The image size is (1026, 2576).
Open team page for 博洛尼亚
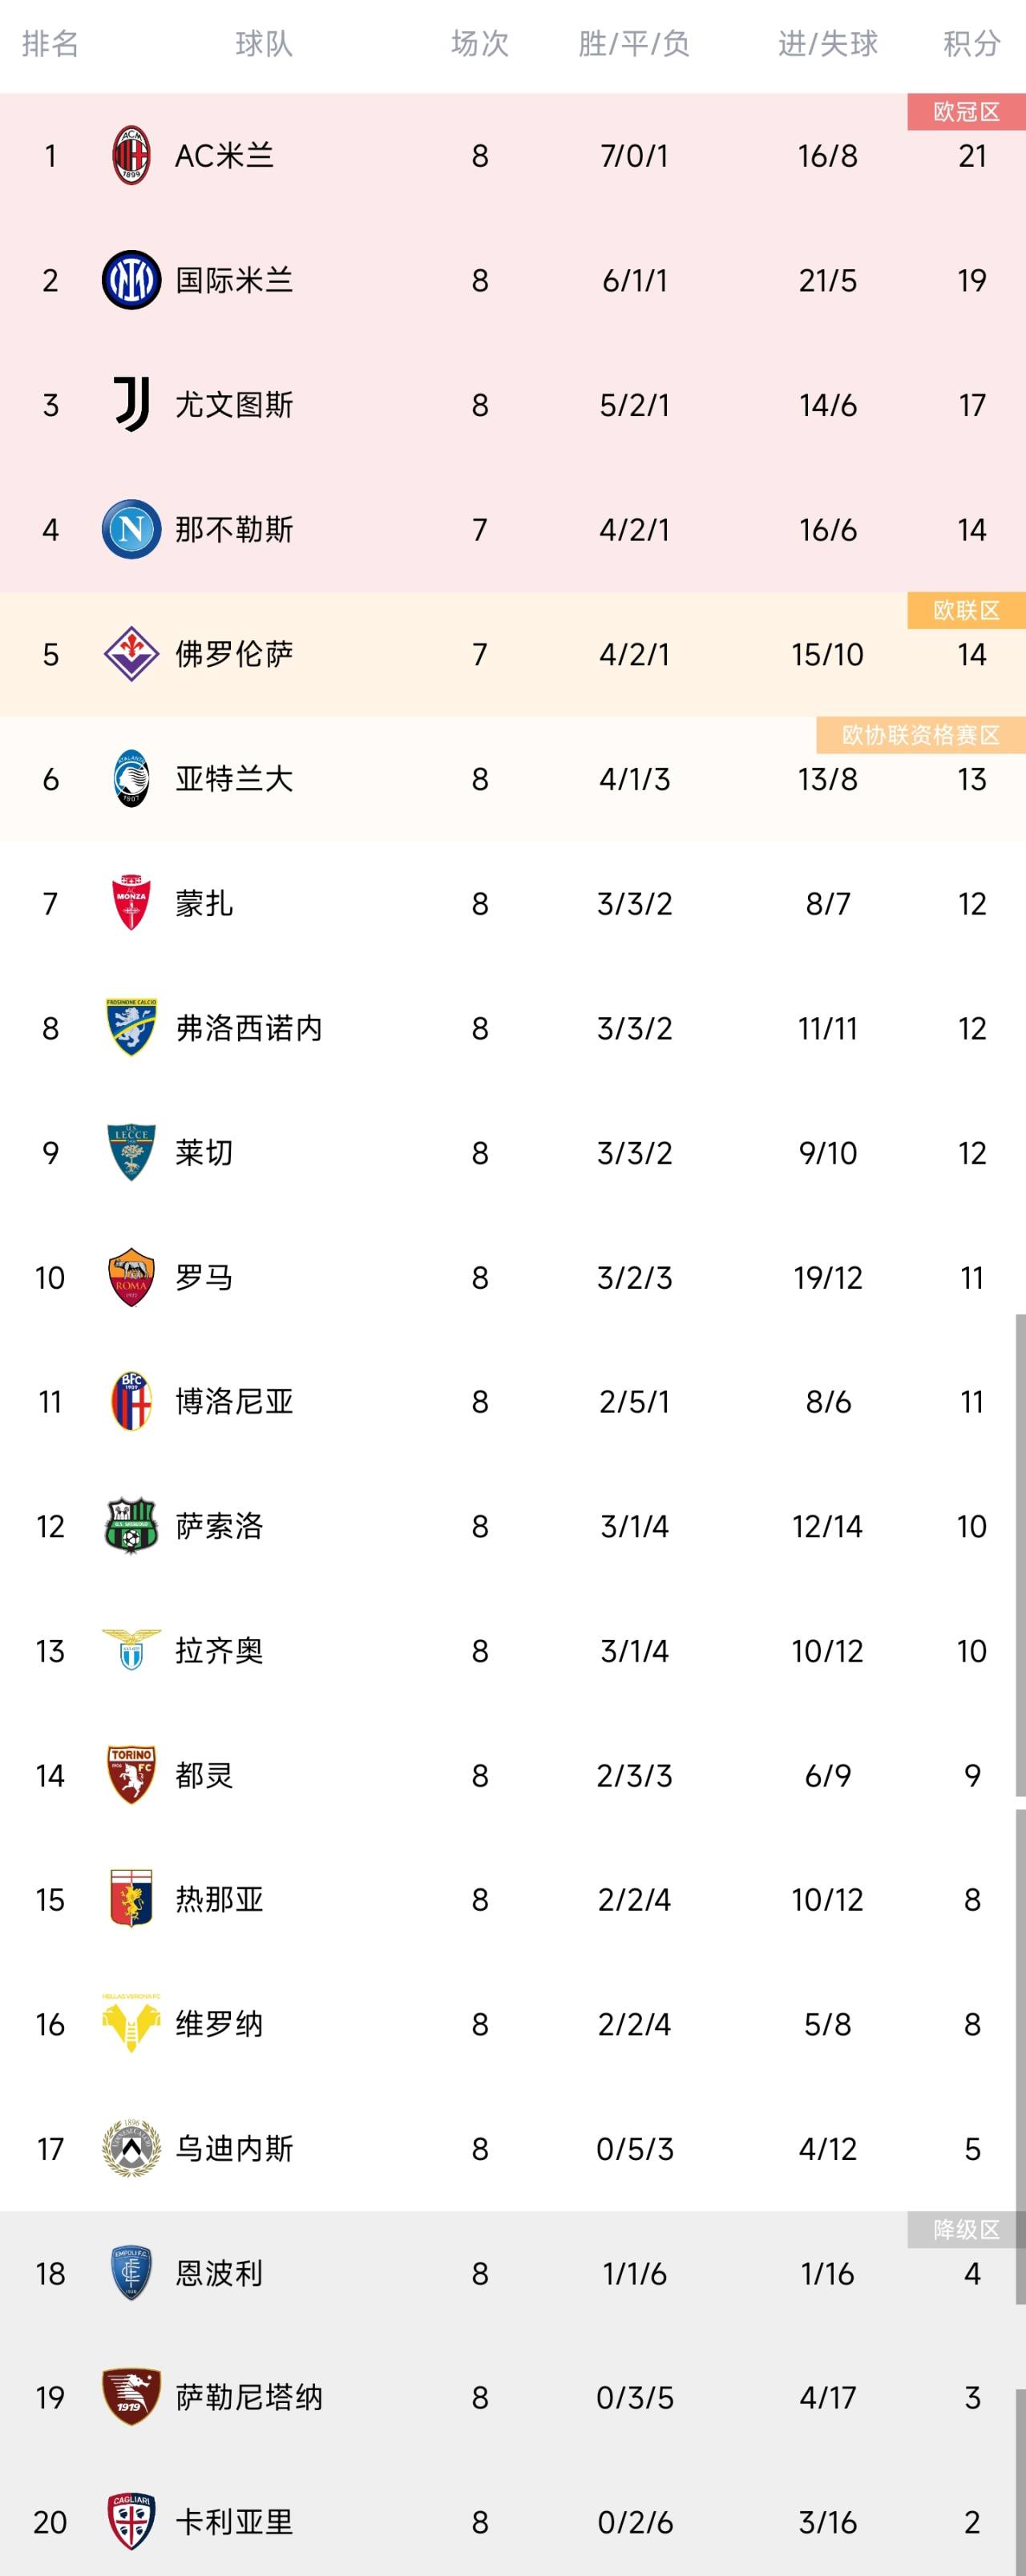[x=234, y=1401]
